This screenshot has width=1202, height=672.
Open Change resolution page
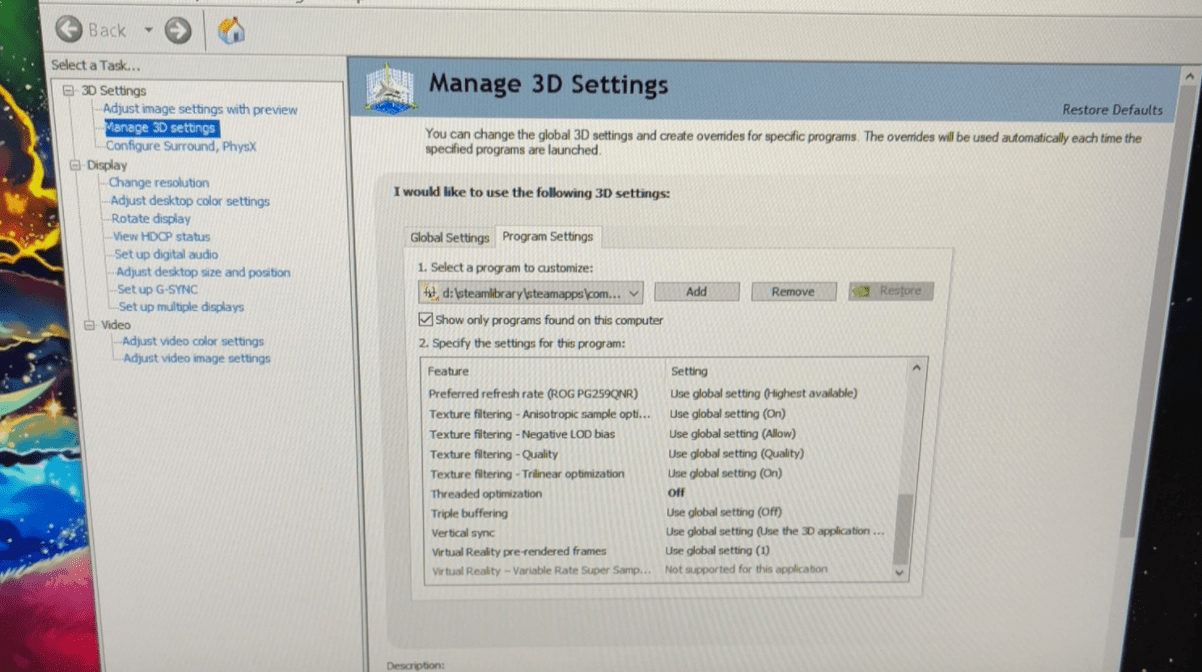[159, 183]
